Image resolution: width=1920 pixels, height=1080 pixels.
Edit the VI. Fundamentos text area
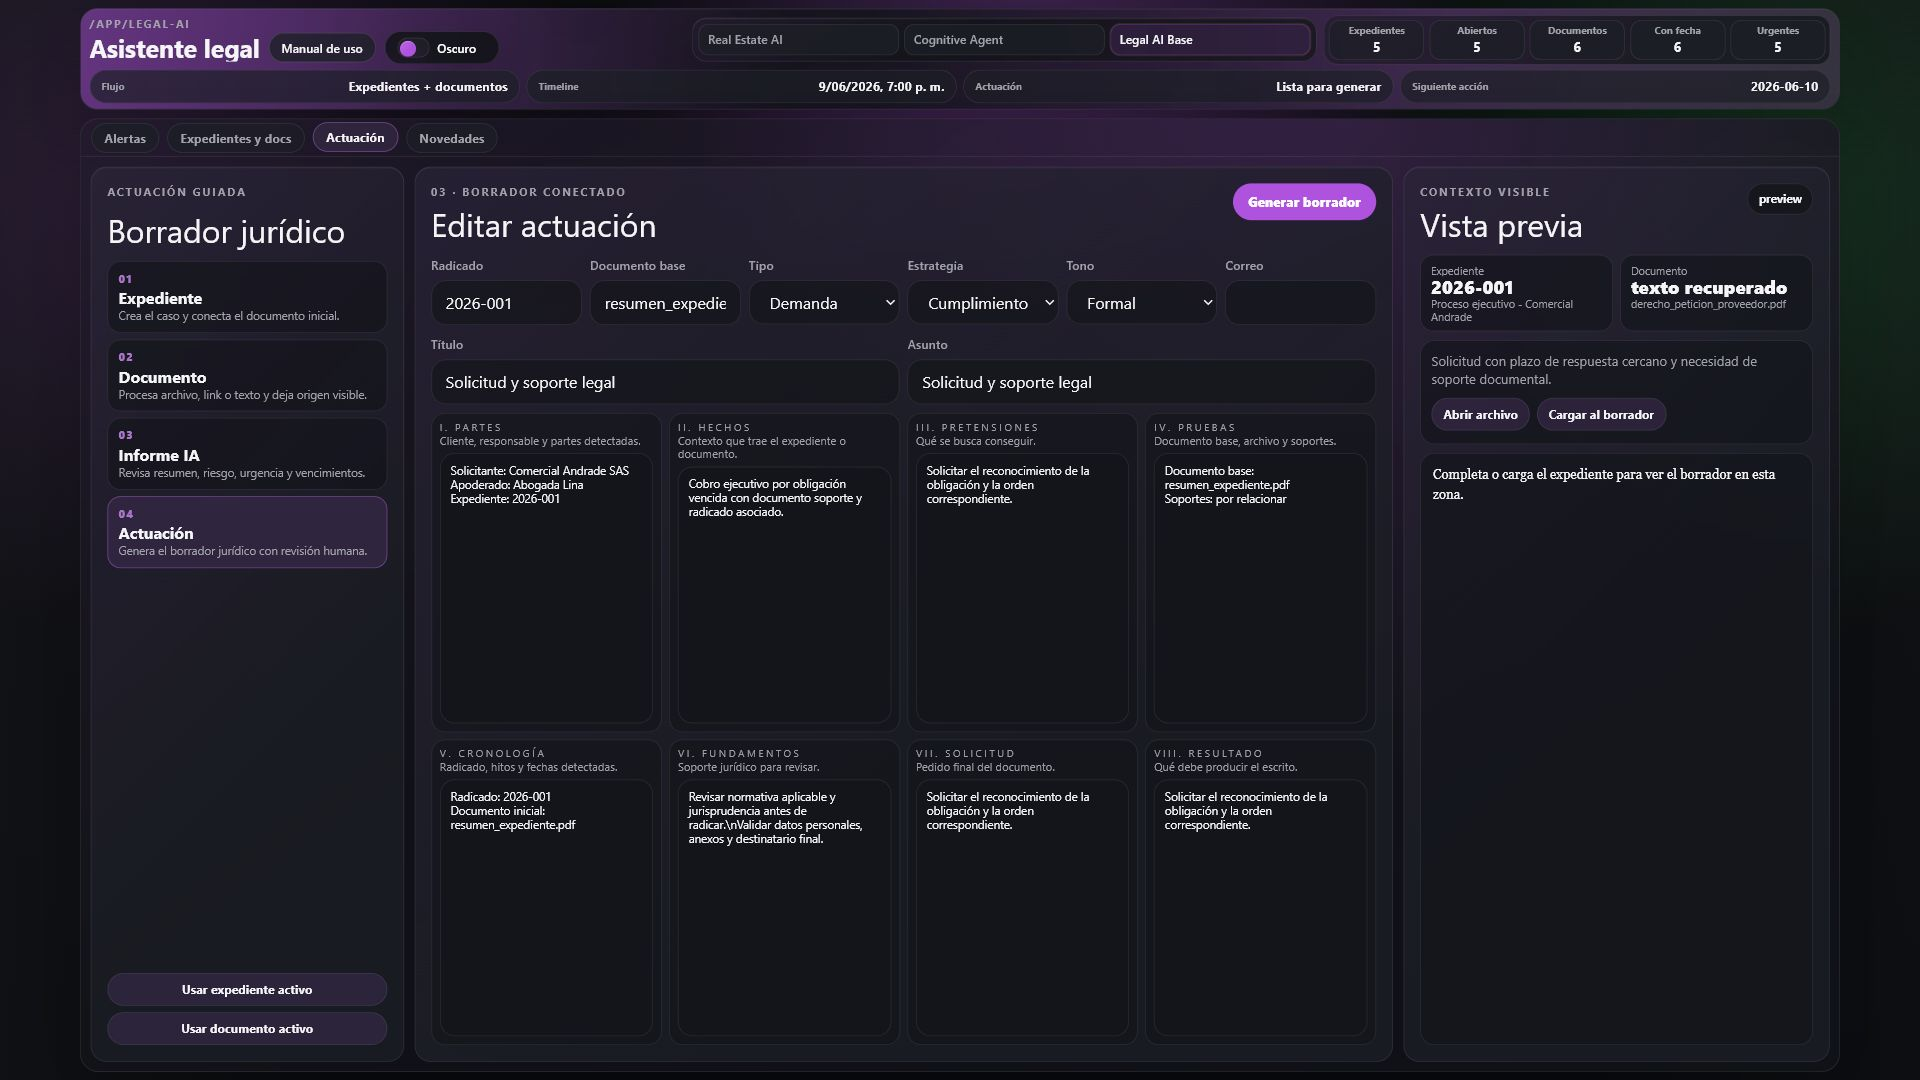784,908
